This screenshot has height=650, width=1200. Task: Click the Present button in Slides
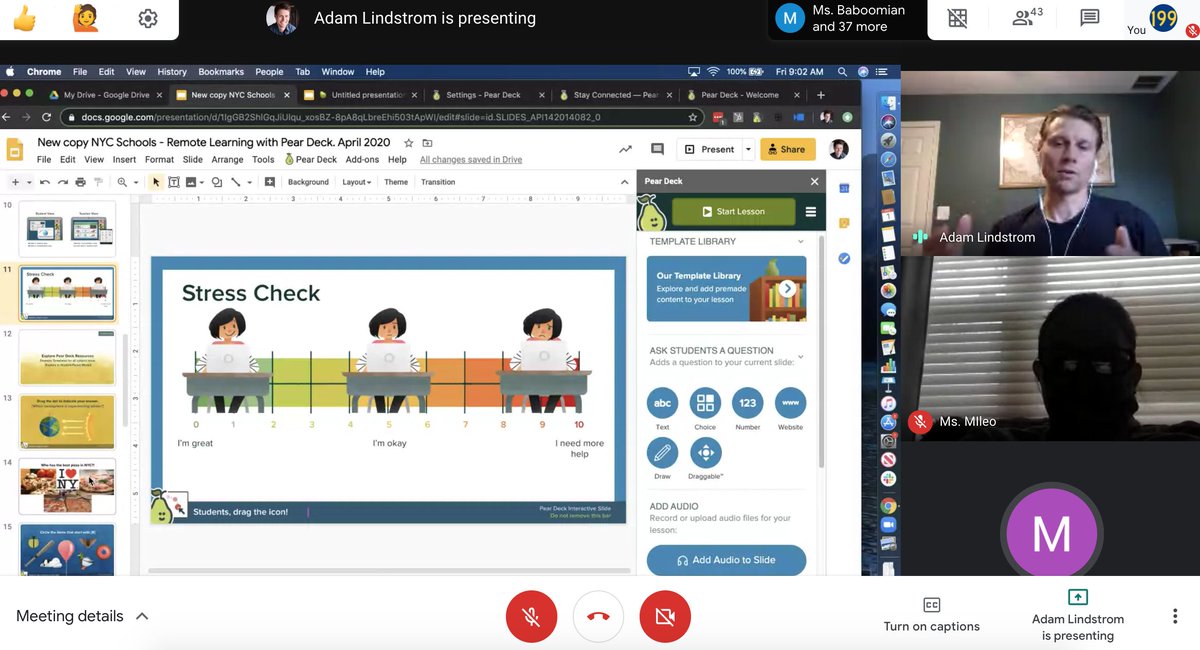[709, 149]
